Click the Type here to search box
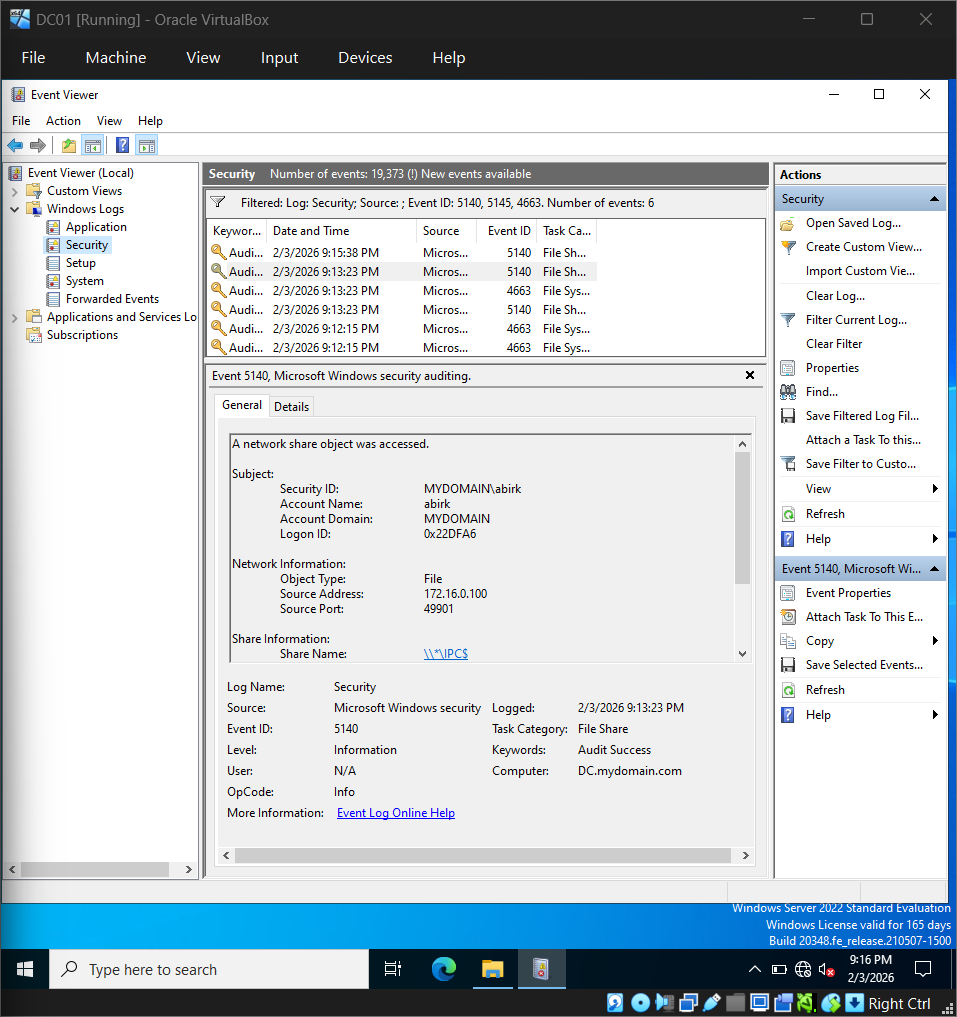The image size is (957, 1017). pyautogui.click(x=210, y=970)
